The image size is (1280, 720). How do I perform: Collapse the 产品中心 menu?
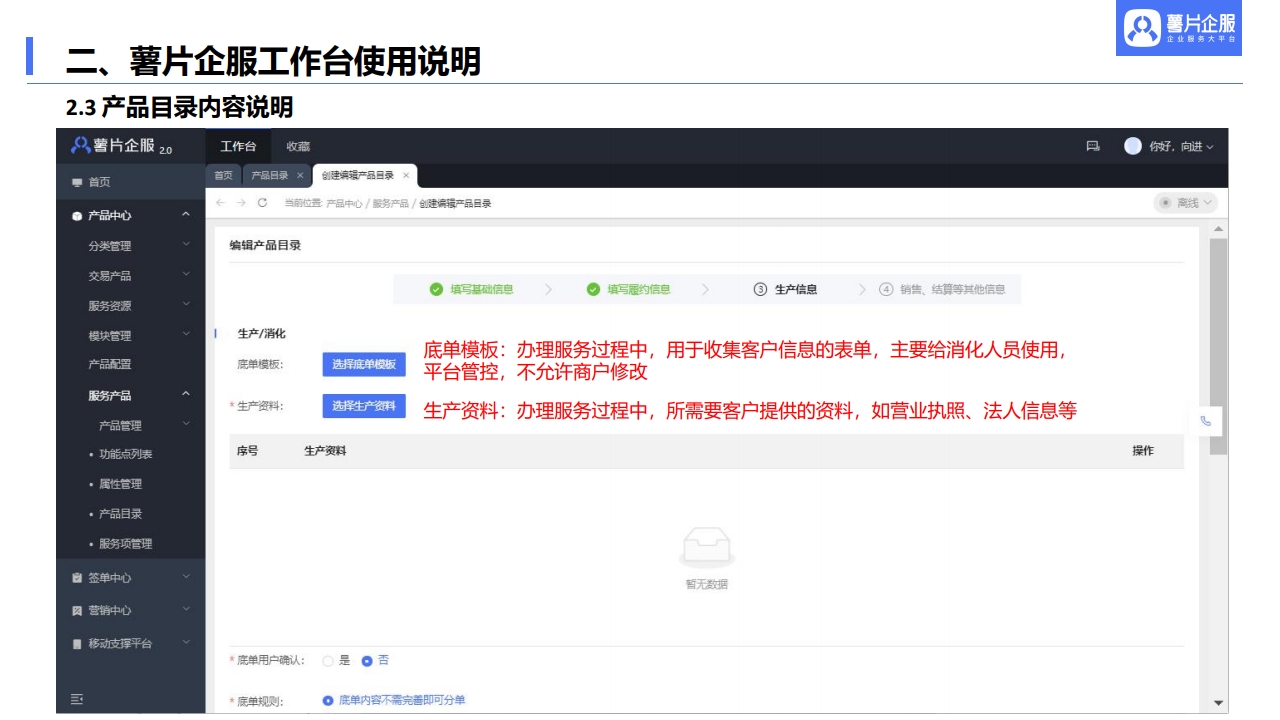pyautogui.click(x=186, y=215)
